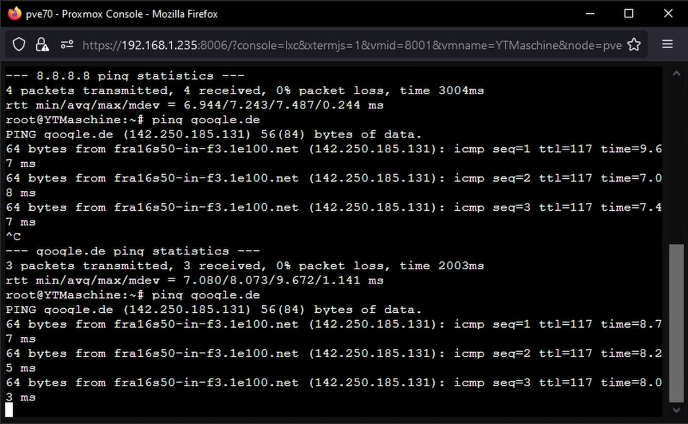Click the Firefox logo in title bar

14,14
